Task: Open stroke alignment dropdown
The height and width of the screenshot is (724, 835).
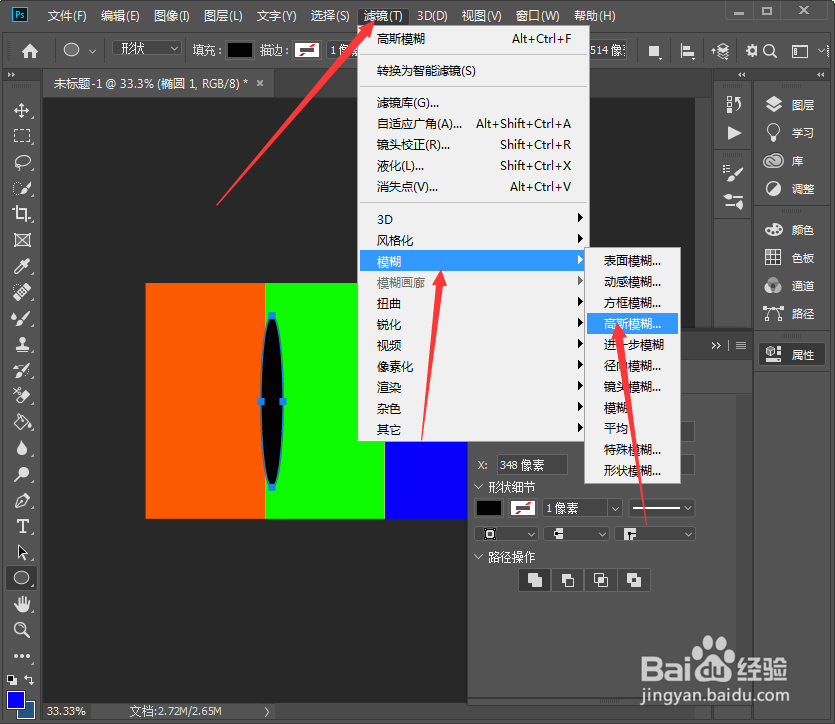Action: [x=505, y=533]
